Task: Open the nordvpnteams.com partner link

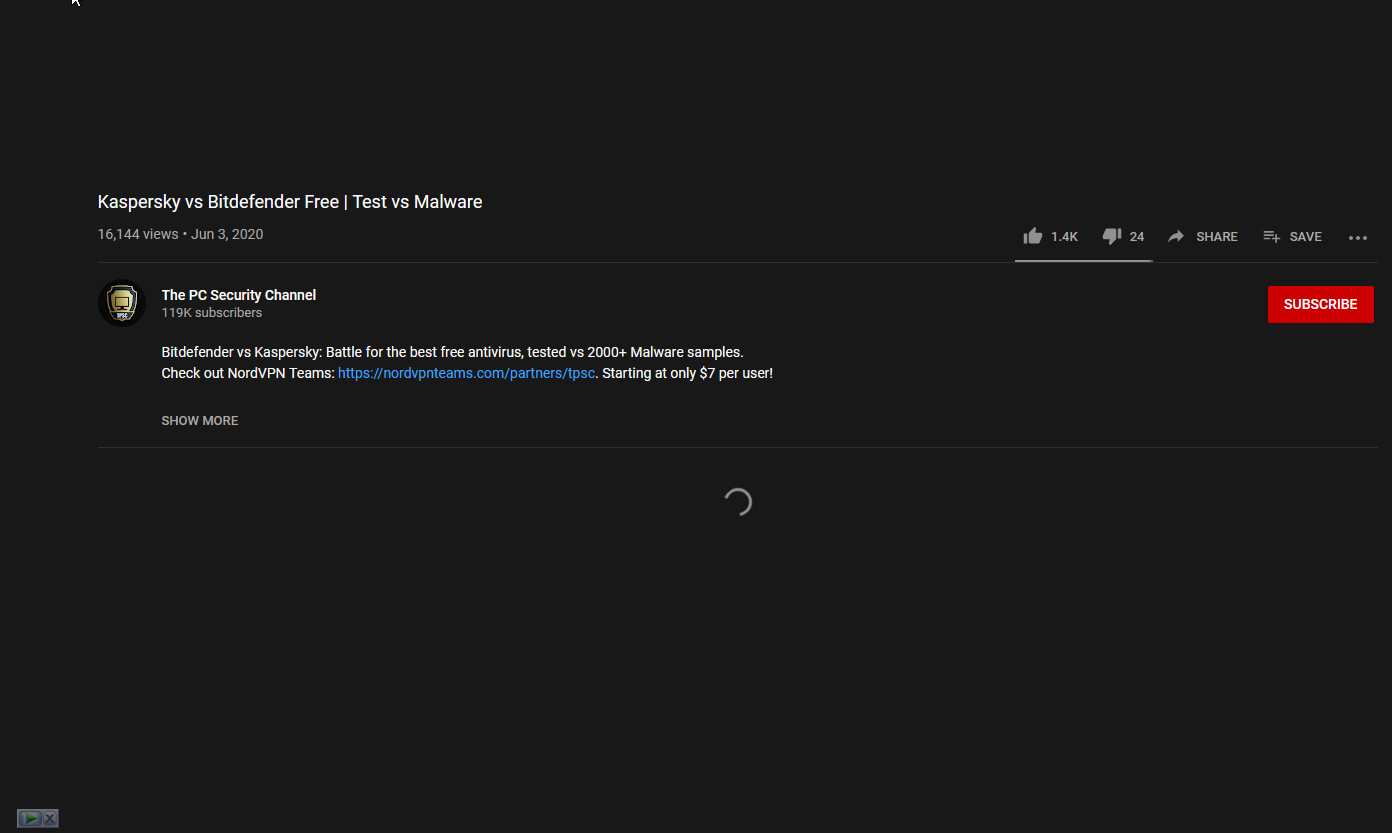Action: point(467,373)
